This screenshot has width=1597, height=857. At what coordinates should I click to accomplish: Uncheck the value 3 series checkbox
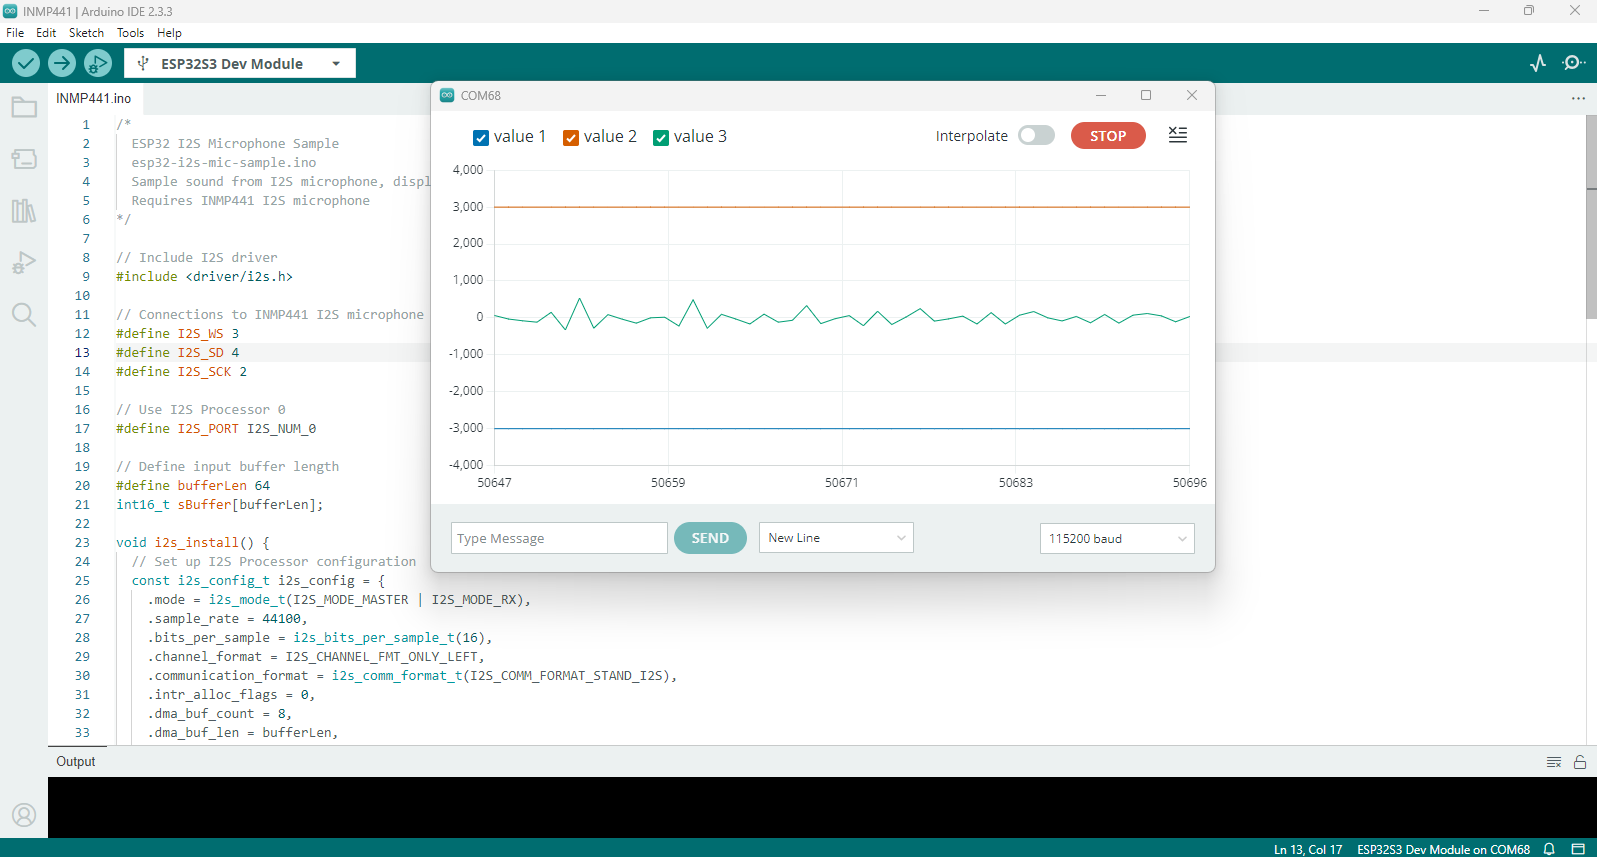point(661,138)
